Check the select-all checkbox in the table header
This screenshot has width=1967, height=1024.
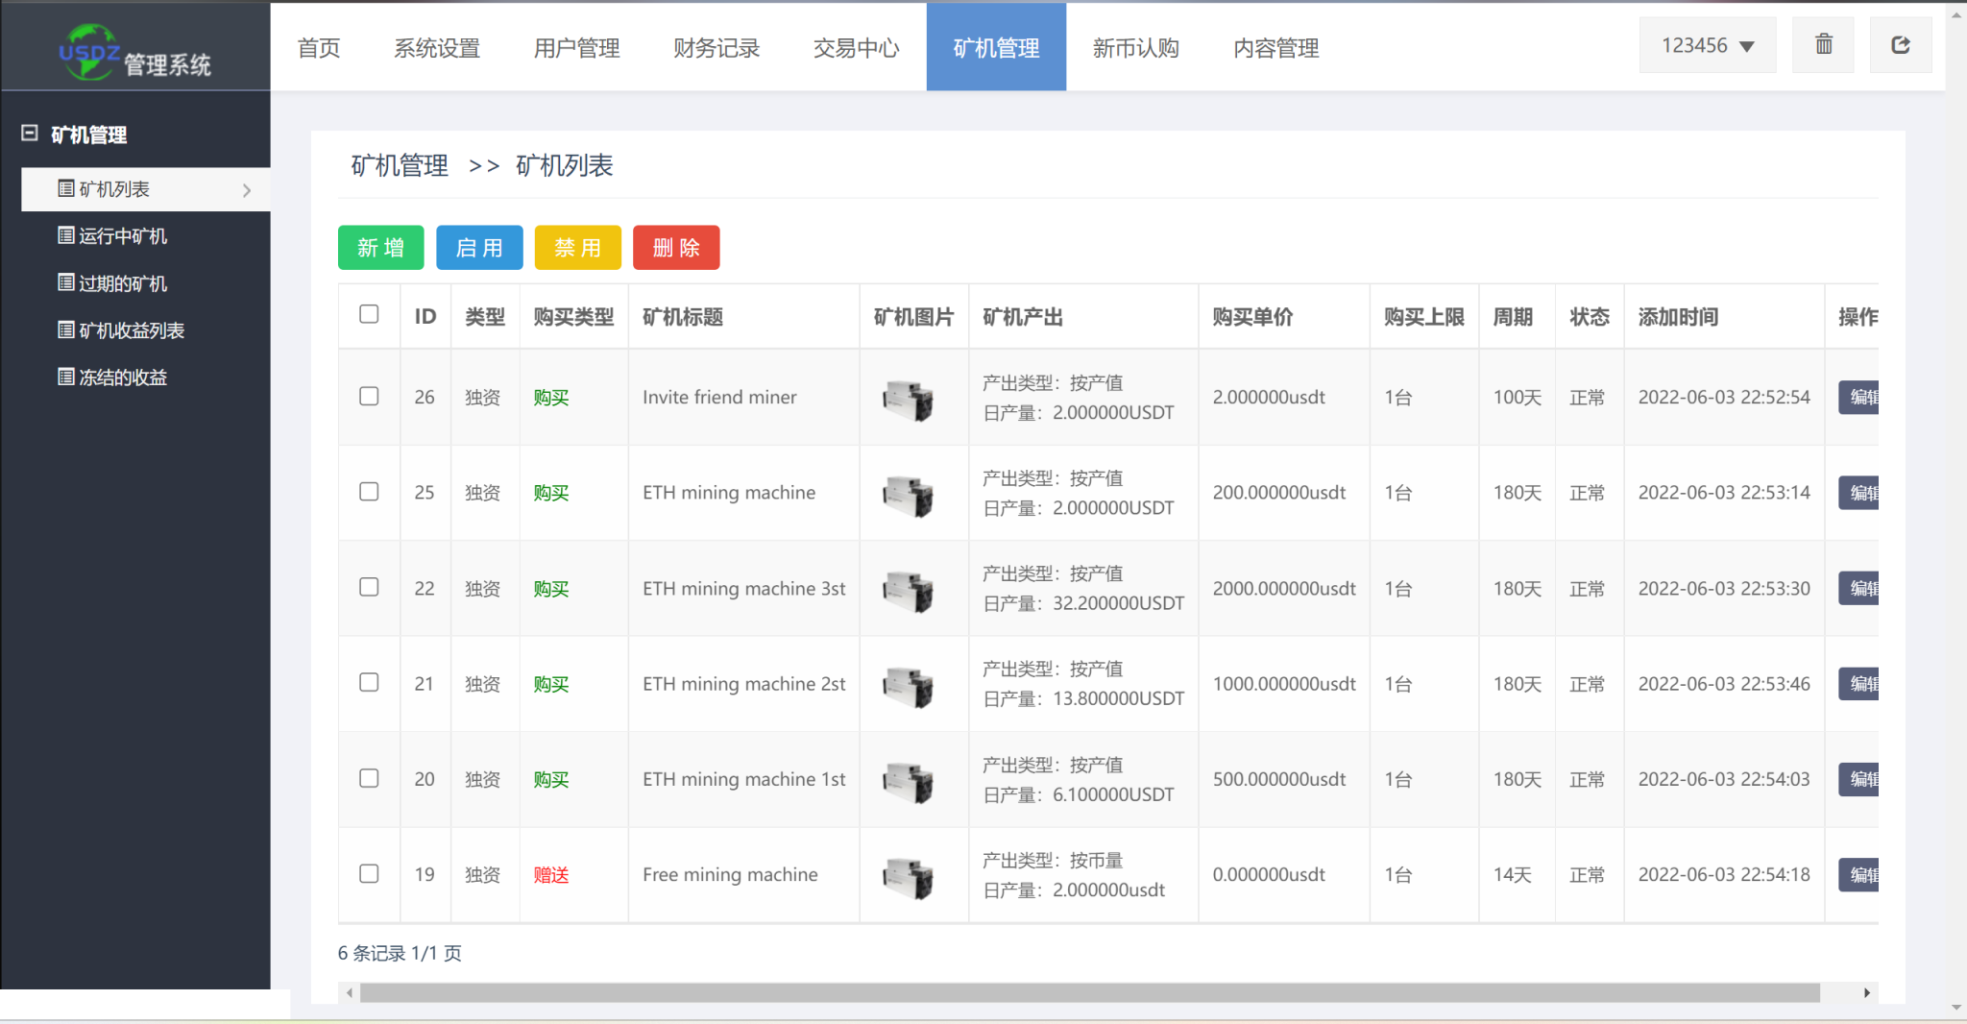click(369, 314)
